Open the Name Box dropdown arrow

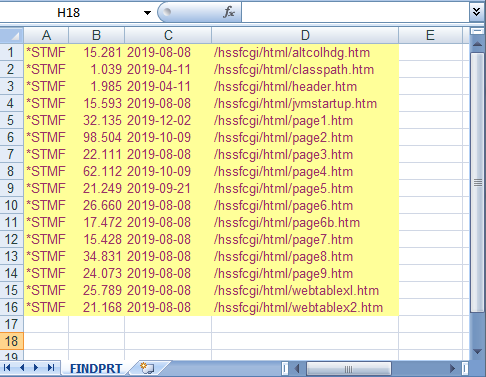tap(147, 13)
